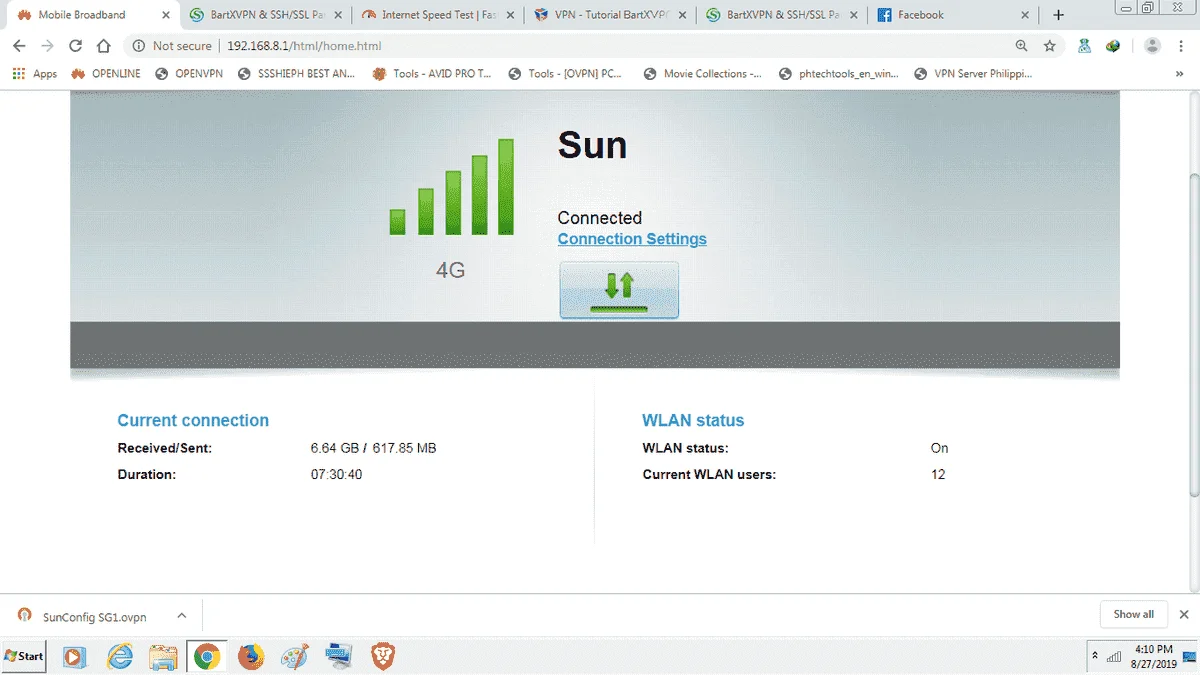Bookmark this page with the star icon
The width and height of the screenshot is (1200, 675).
(x=1050, y=46)
